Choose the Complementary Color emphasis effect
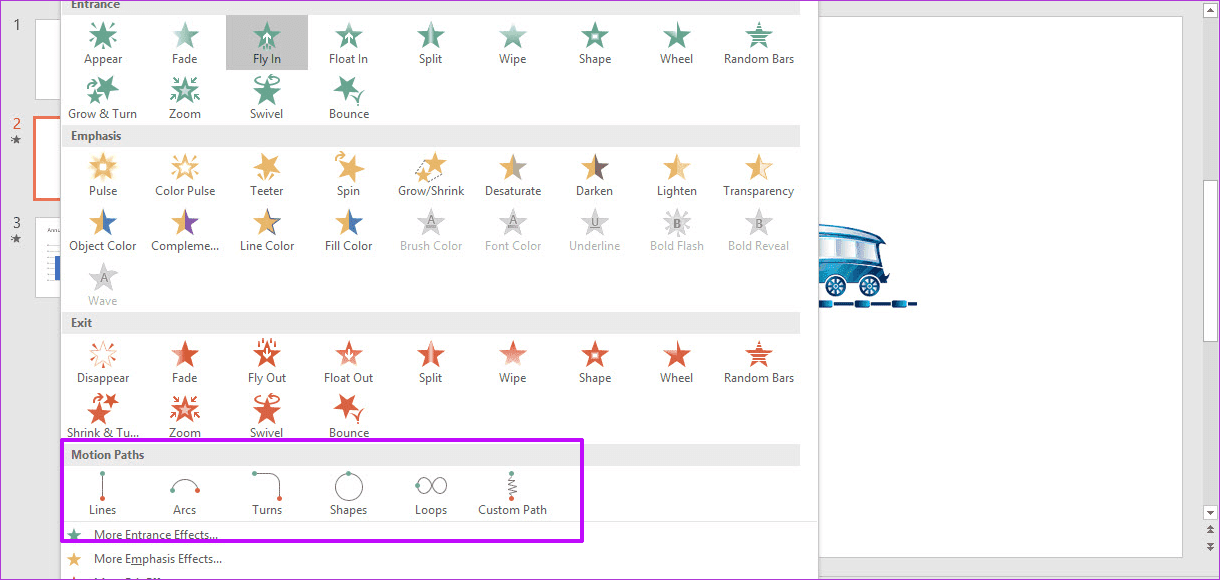The width and height of the screenshot is (1220, 580). point(185,230)
